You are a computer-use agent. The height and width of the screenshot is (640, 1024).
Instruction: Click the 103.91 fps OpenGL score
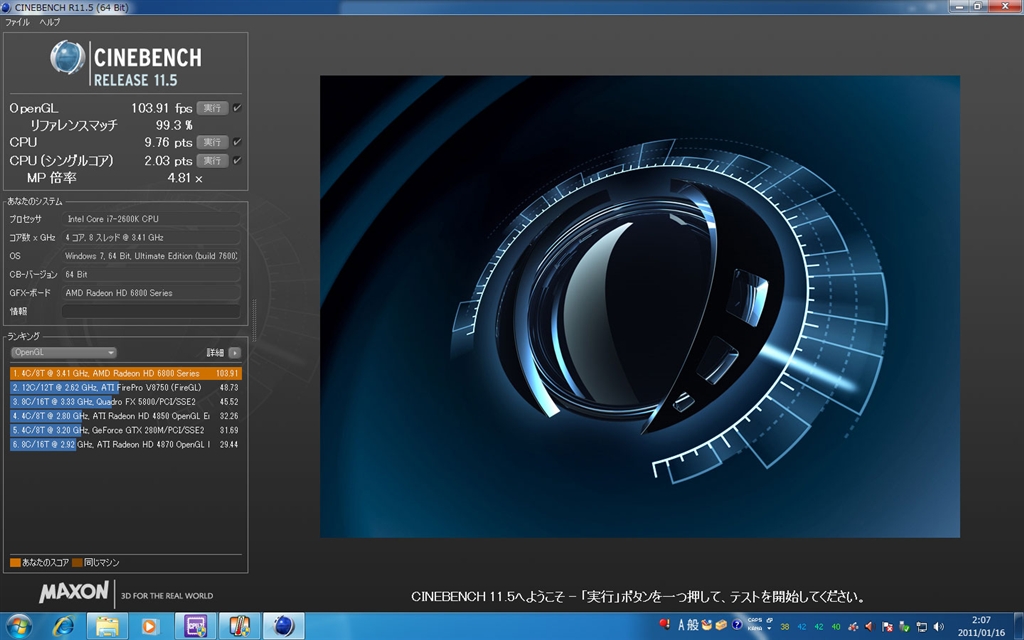[161, 108]
